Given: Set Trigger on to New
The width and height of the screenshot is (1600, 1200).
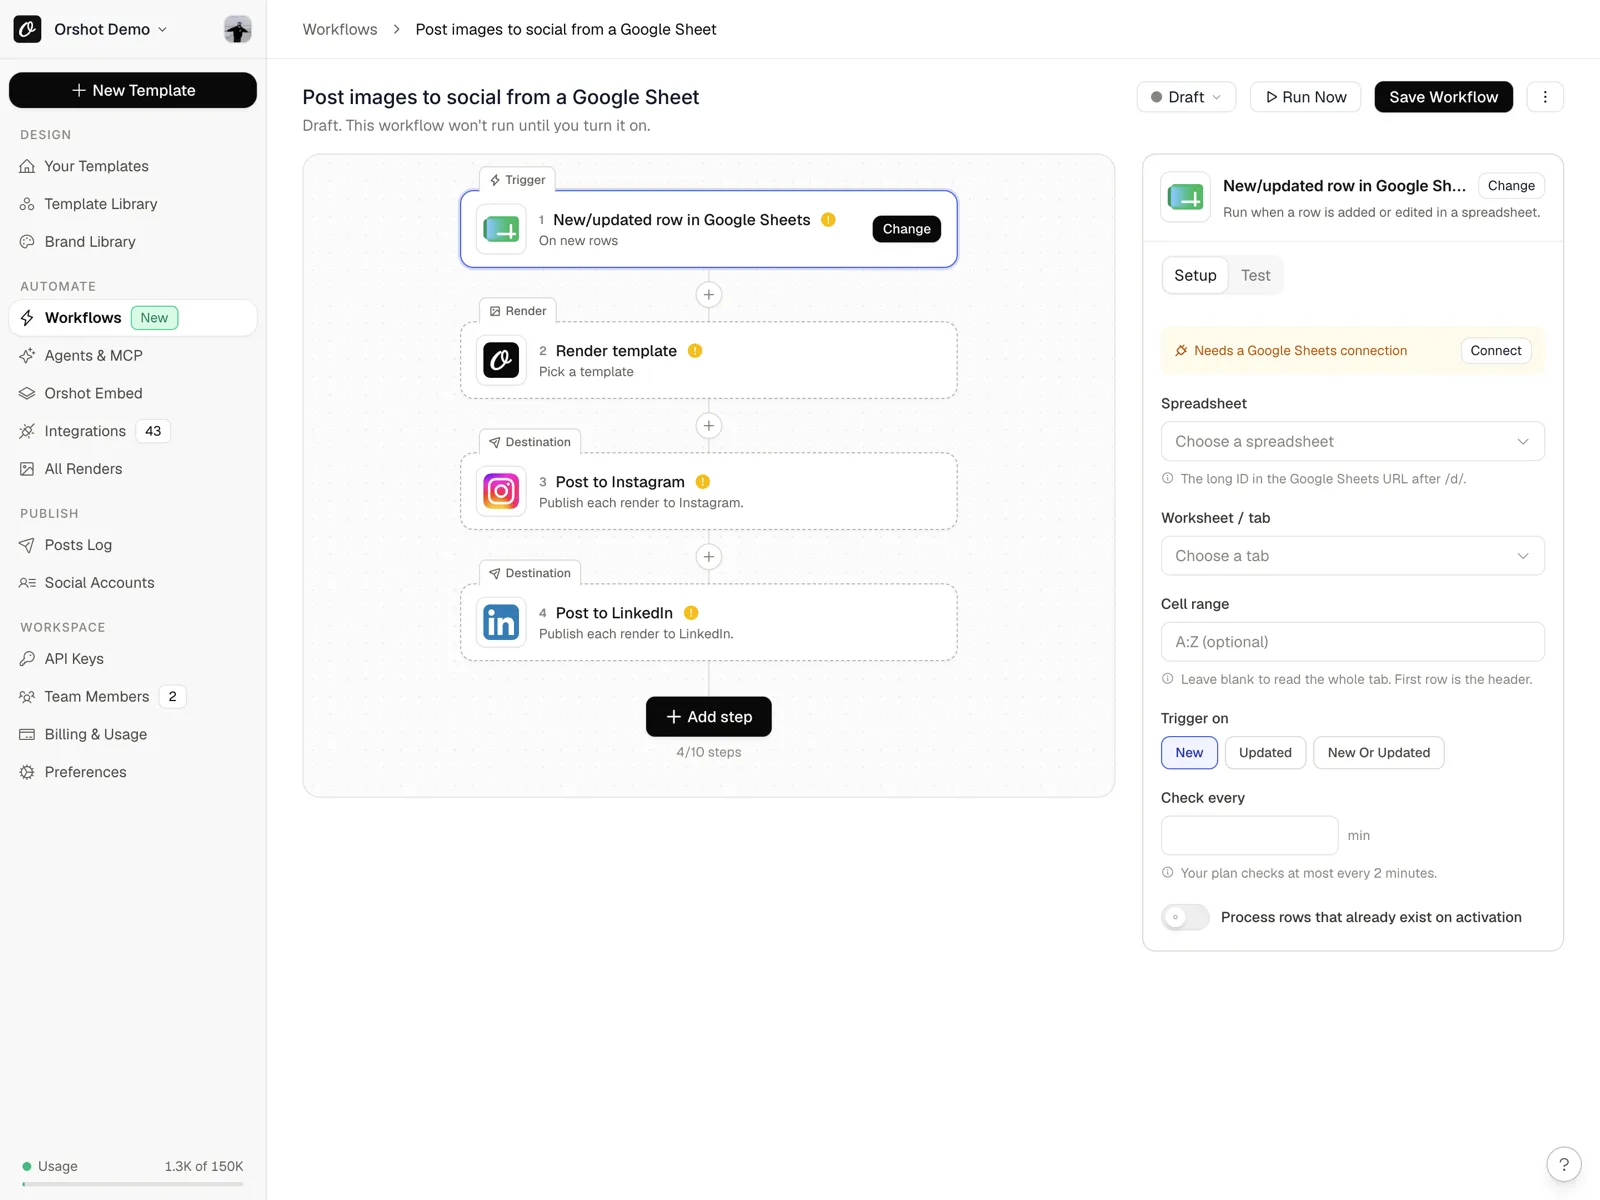Looking at the screenshot, I should tap(1189, 753).
